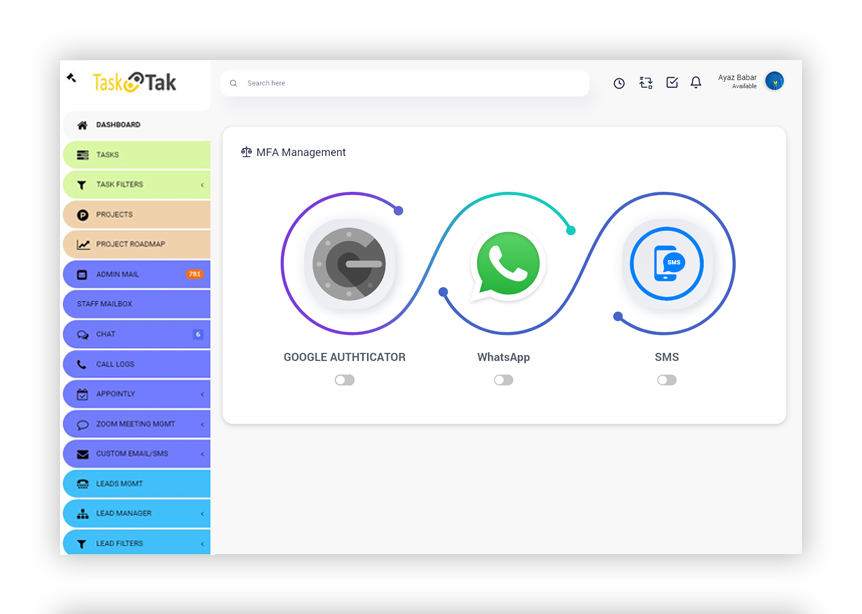This screenshot has height=614, width=862.
Task: Click the Admin Mail envelope icon
Action: click(82, 274)
